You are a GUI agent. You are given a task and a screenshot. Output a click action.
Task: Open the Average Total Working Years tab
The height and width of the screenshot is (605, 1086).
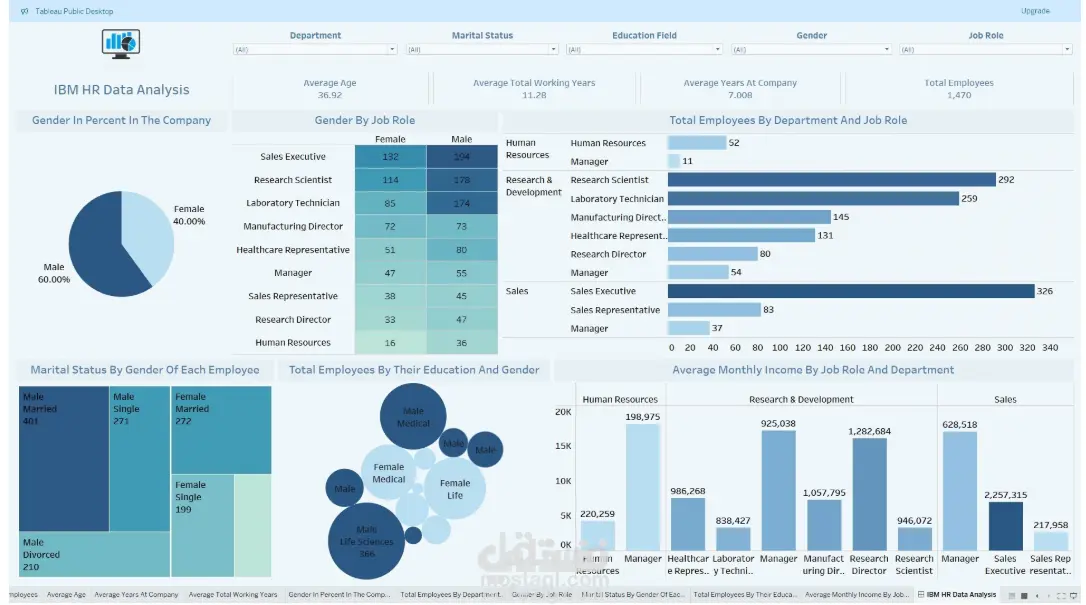click(x=233, y=594)
